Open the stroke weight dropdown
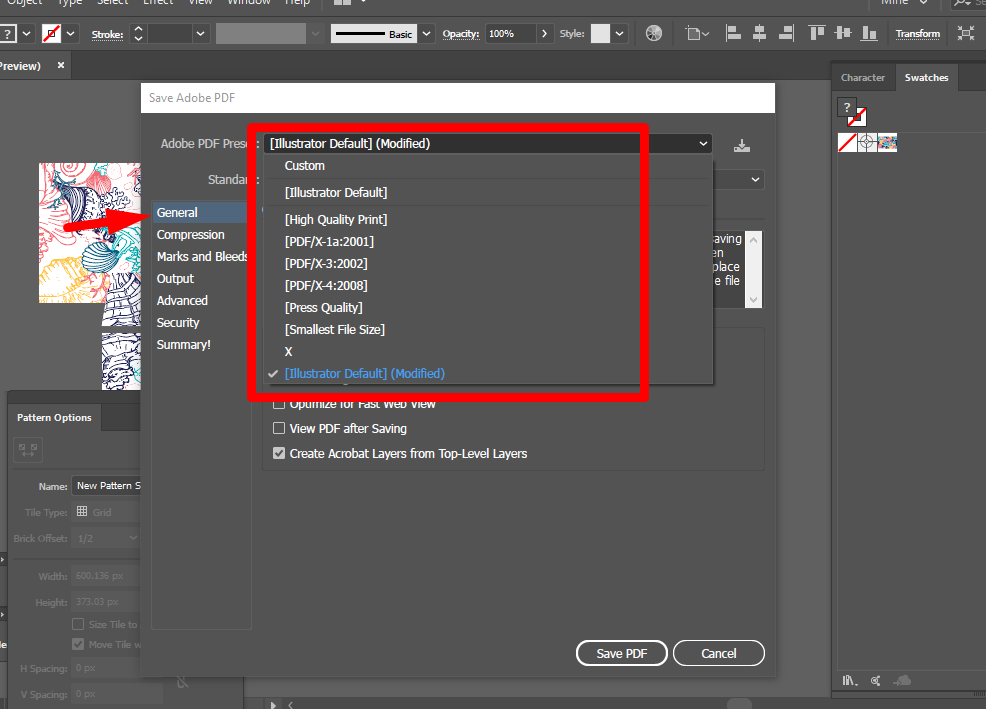986x709 pixels. point(201,33)
